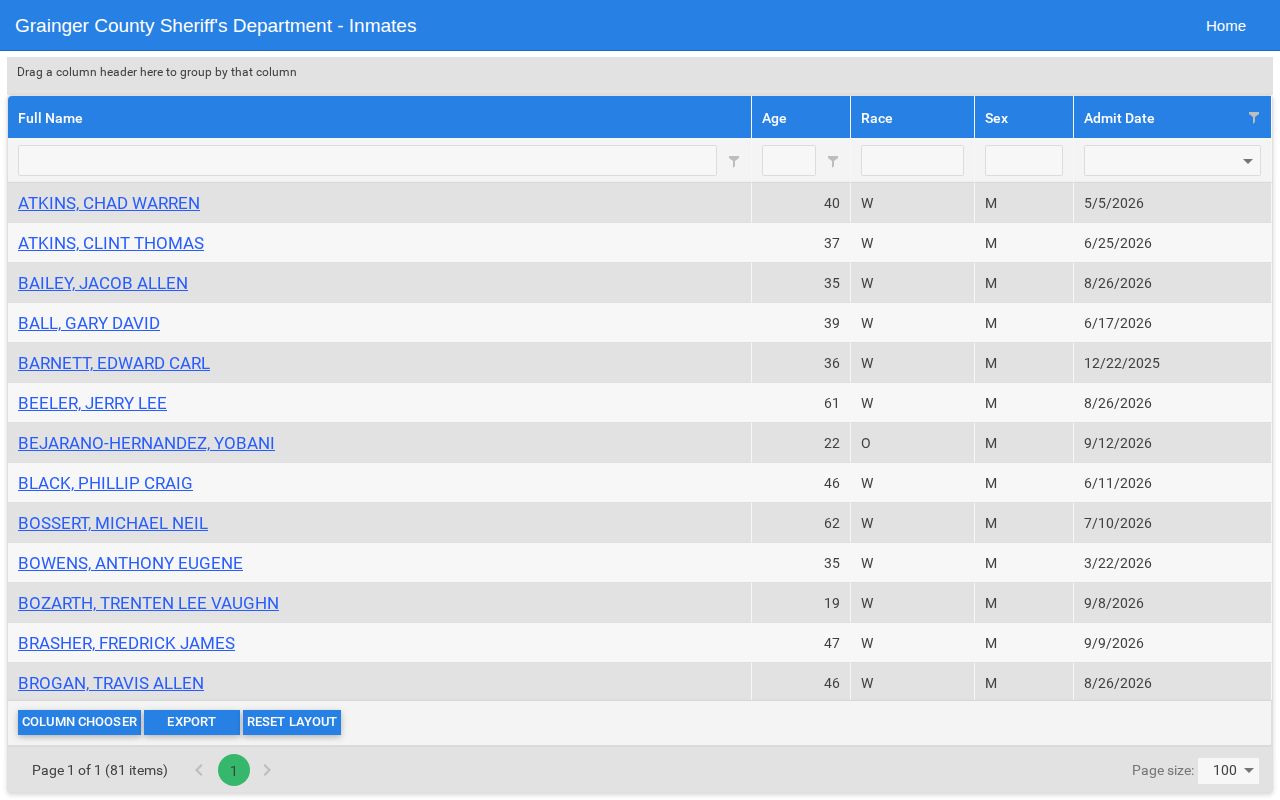This screenshot has width=1280, height=800.
Task: Click the Export button
Action: pyautogui.click(x=191, y=722)
